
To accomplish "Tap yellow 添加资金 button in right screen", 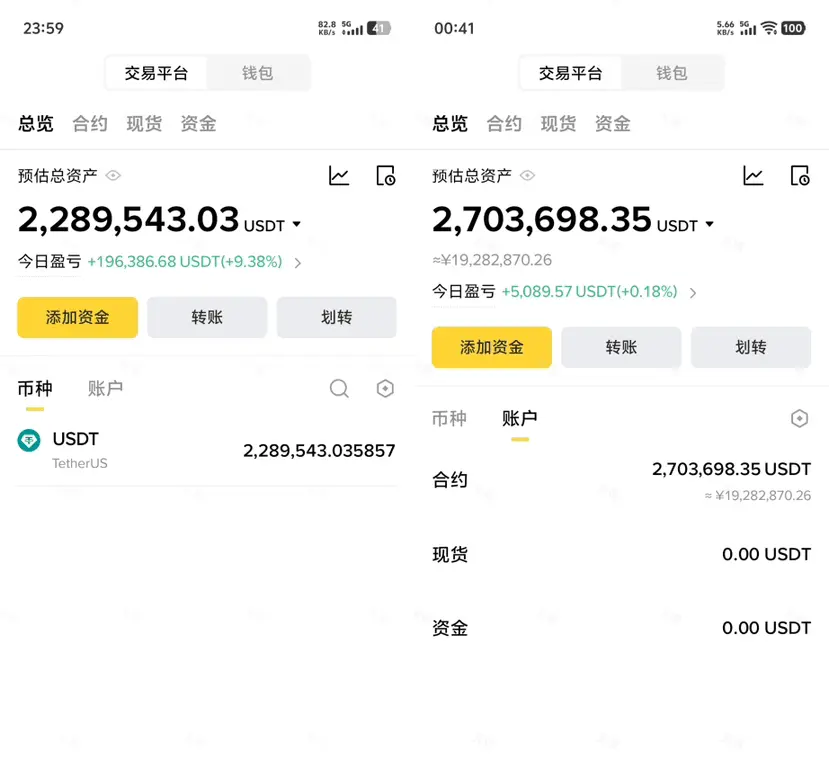I will pos(492,347).
